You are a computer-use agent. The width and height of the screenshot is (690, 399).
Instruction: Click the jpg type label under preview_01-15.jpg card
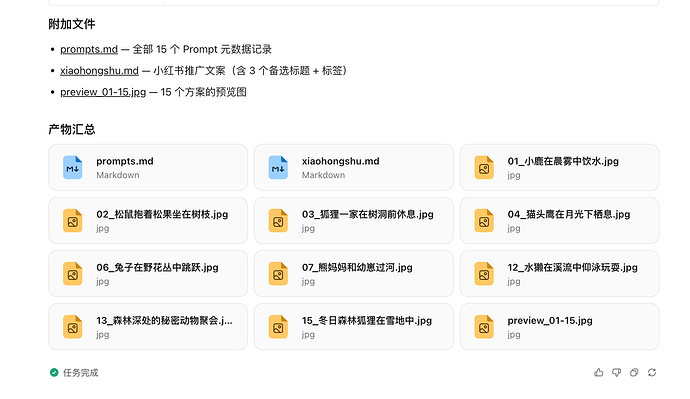pyautogui.click(x=514, y=334)
